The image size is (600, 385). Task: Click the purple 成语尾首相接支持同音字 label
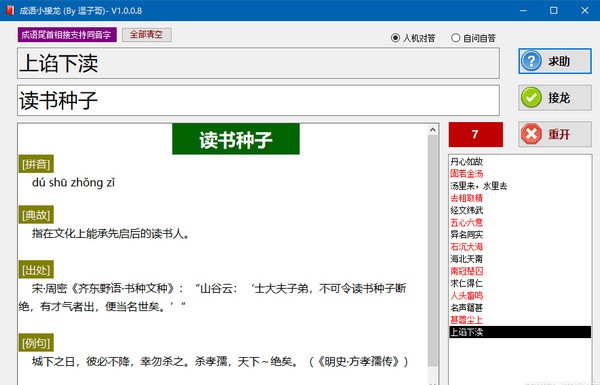(x=67, y=35)
